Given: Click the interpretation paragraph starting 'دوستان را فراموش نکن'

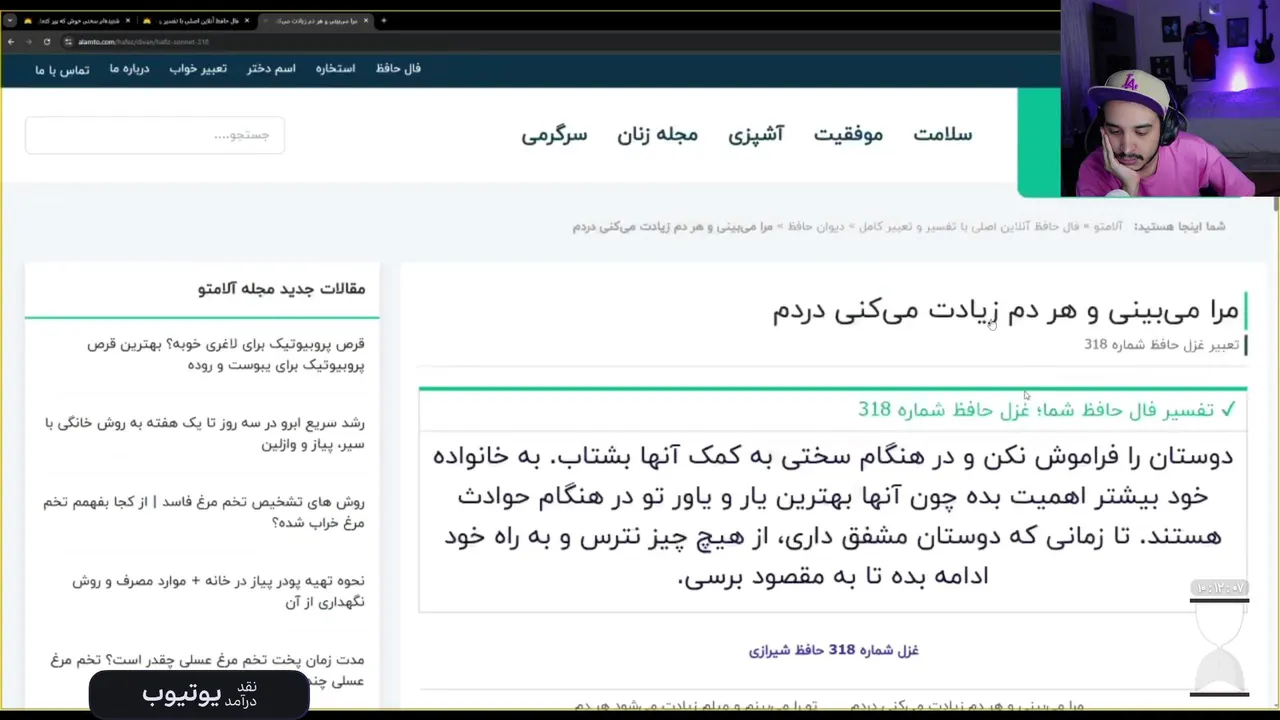Looking at the screenshot, I should pyautogui.click(x=833, y=516).
